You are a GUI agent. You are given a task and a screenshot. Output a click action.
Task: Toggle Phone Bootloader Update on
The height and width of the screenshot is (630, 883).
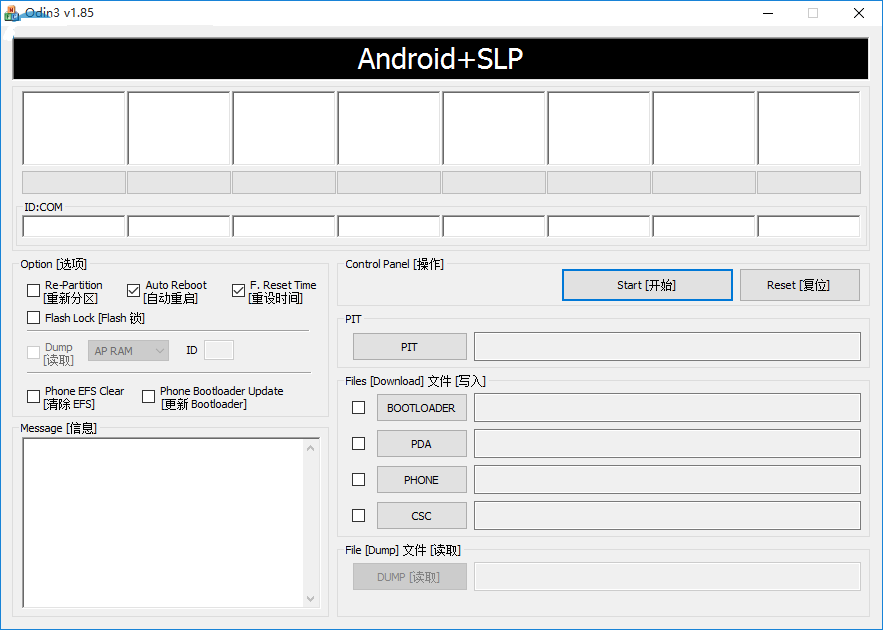pos(148,396)
